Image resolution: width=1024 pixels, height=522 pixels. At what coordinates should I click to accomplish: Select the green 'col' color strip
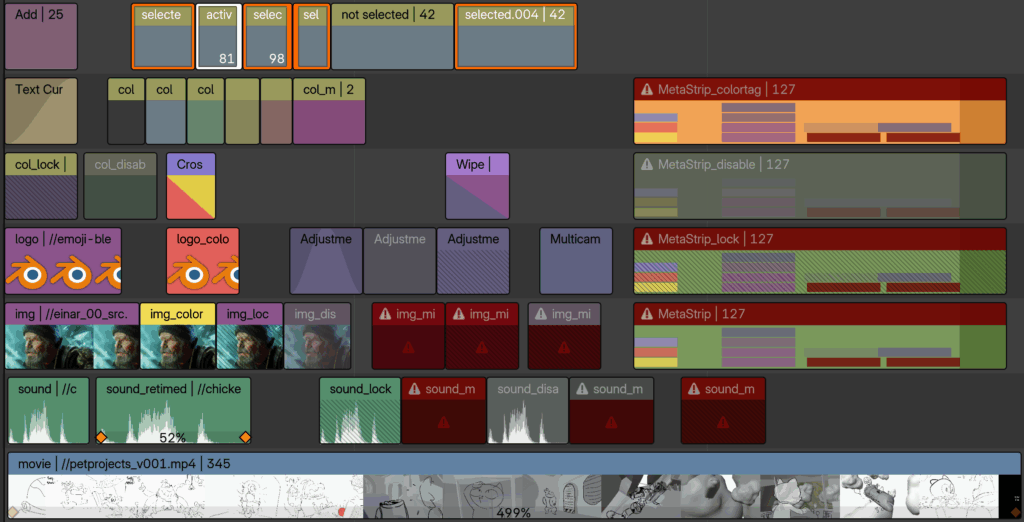tap(206, 111)
